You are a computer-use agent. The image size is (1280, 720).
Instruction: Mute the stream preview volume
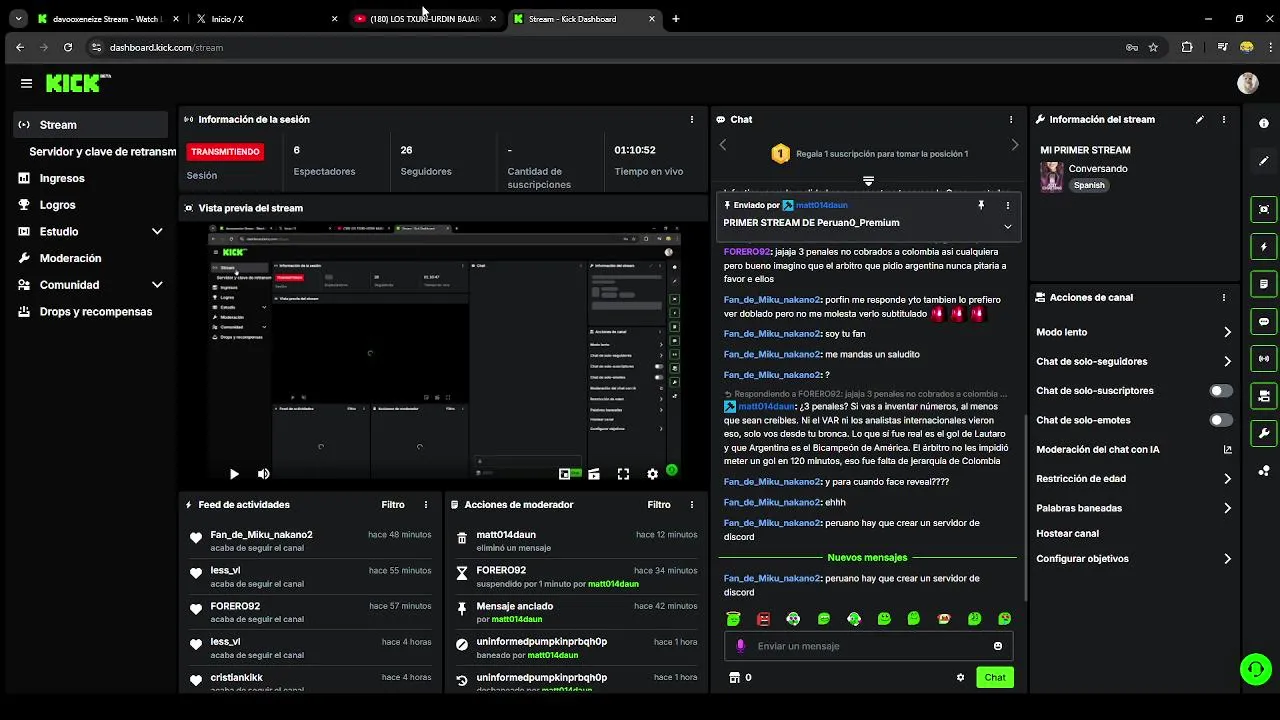click(x=263, y=474)
